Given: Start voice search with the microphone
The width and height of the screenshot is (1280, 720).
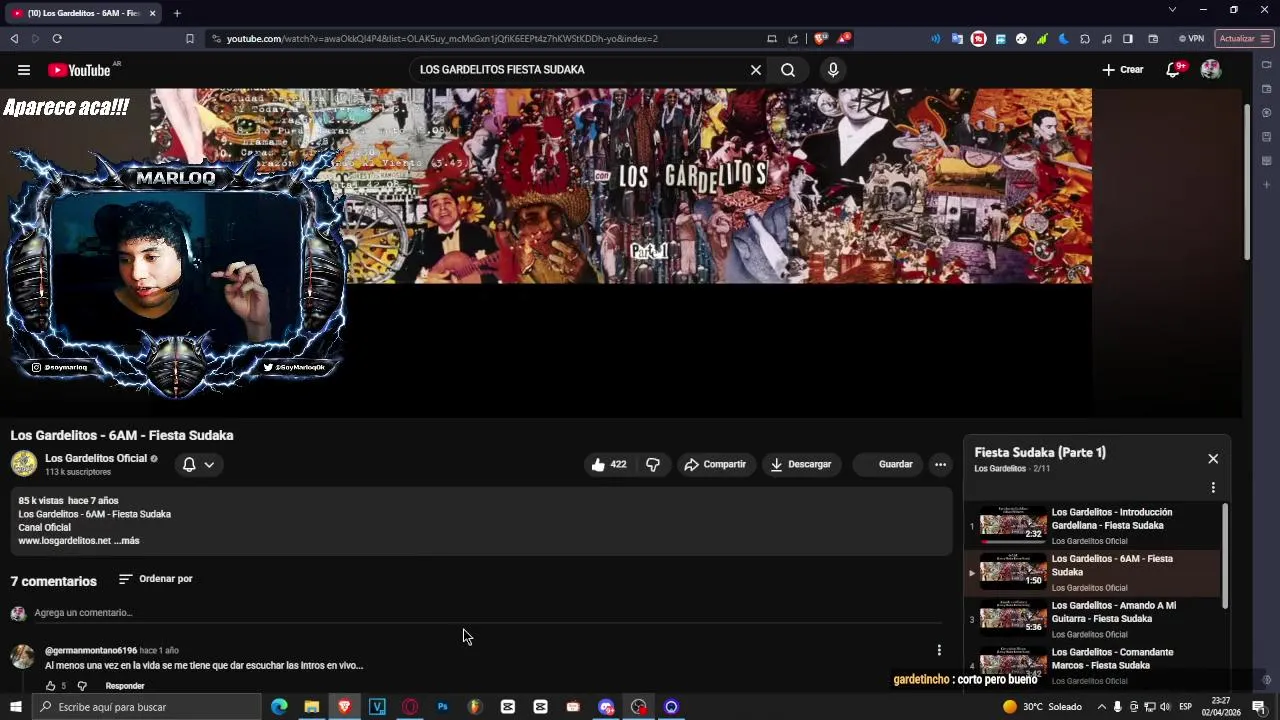Looking at the screenshot, I should (833, 70).
